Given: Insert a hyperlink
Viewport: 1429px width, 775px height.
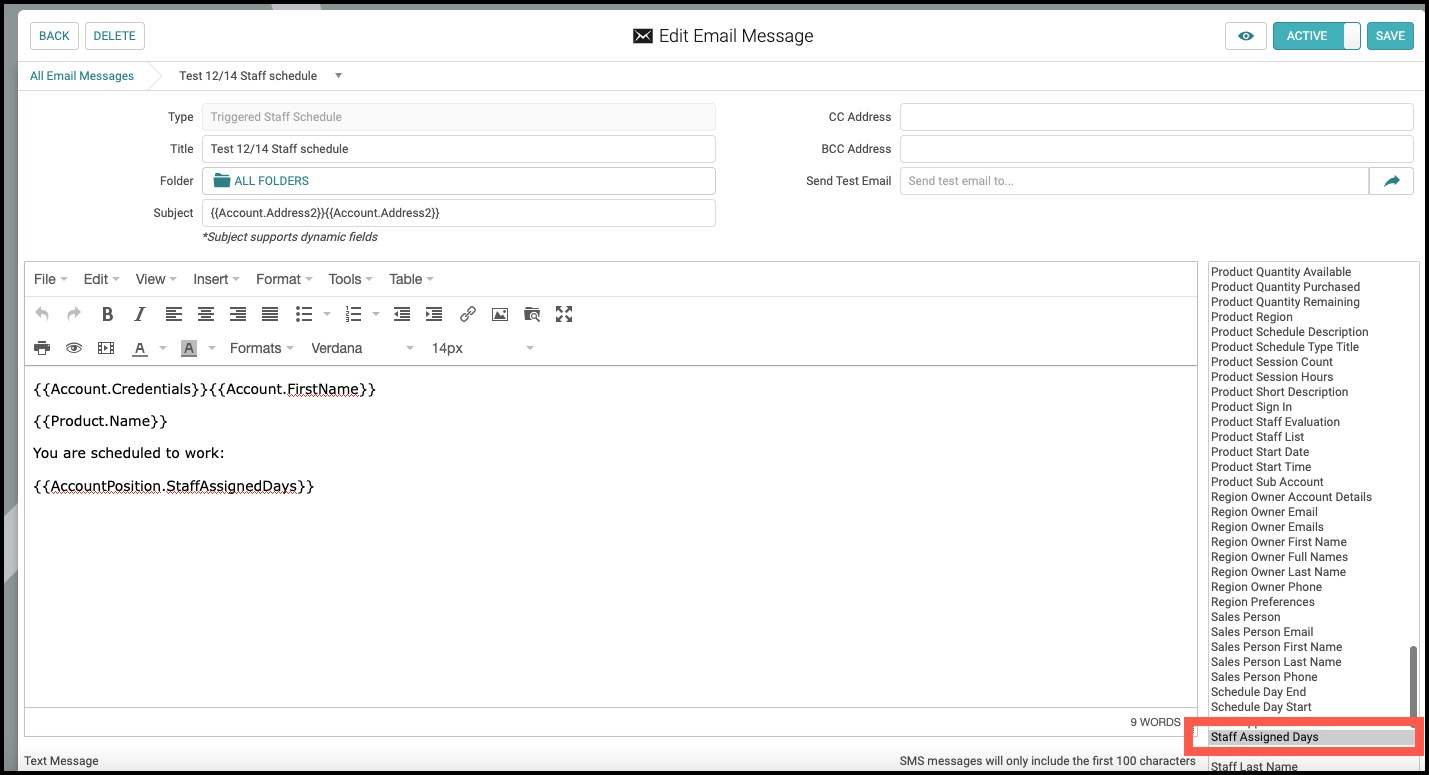Looking at the screenshot, I should pos(468,314).
